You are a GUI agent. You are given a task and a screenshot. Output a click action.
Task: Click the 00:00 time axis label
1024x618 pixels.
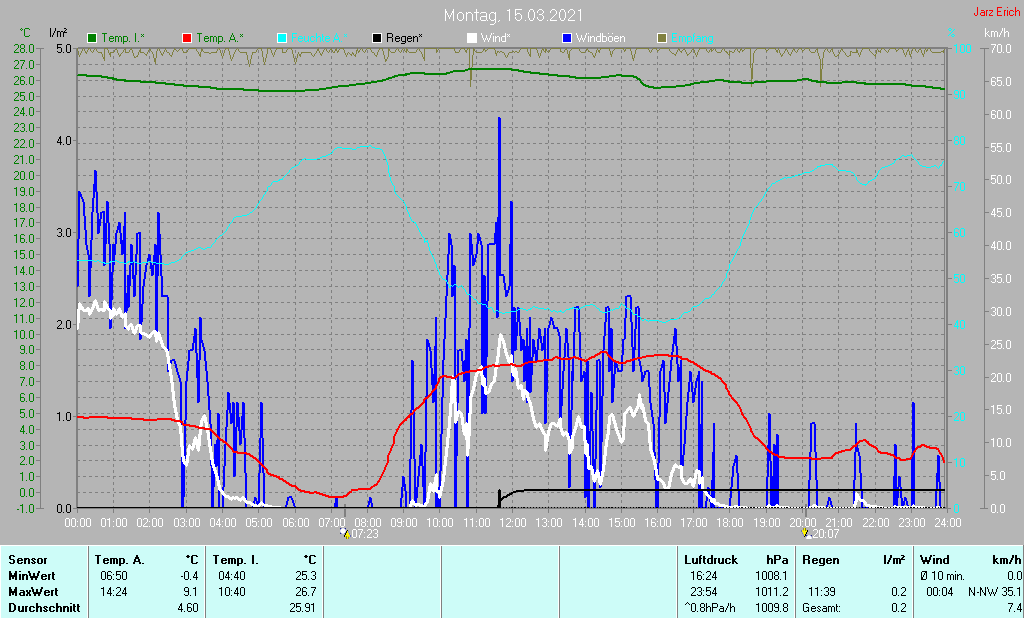[x=78, y=523]
